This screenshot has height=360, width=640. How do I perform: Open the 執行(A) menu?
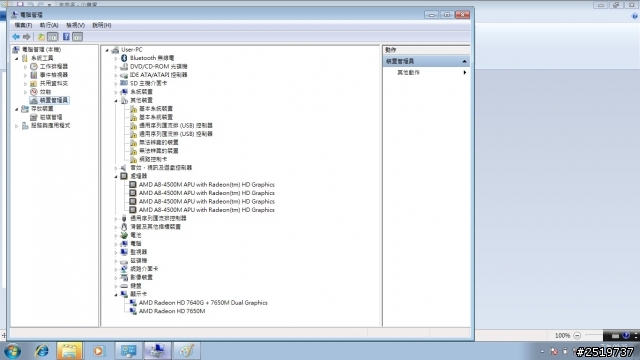pos(49,25)
